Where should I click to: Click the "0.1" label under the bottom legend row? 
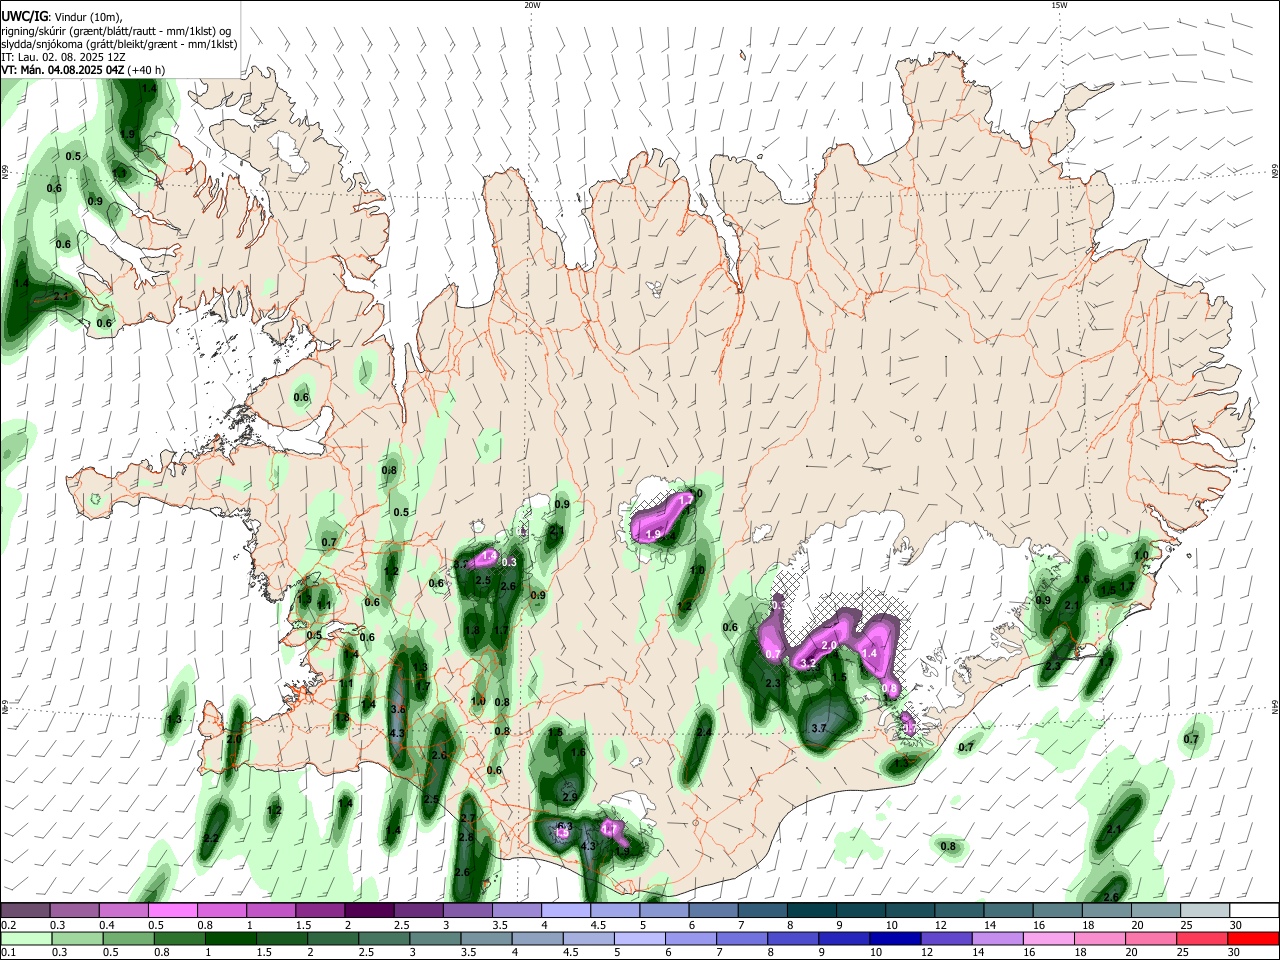point(8,952)
